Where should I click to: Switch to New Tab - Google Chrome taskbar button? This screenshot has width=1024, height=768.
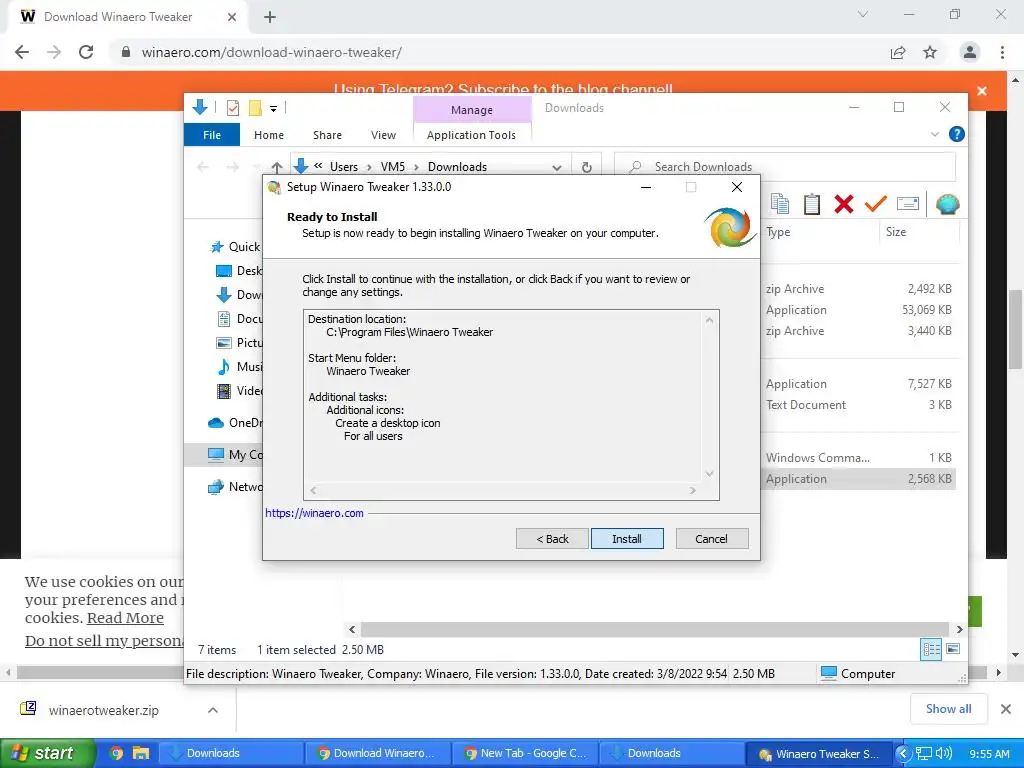tap(524, 753)
